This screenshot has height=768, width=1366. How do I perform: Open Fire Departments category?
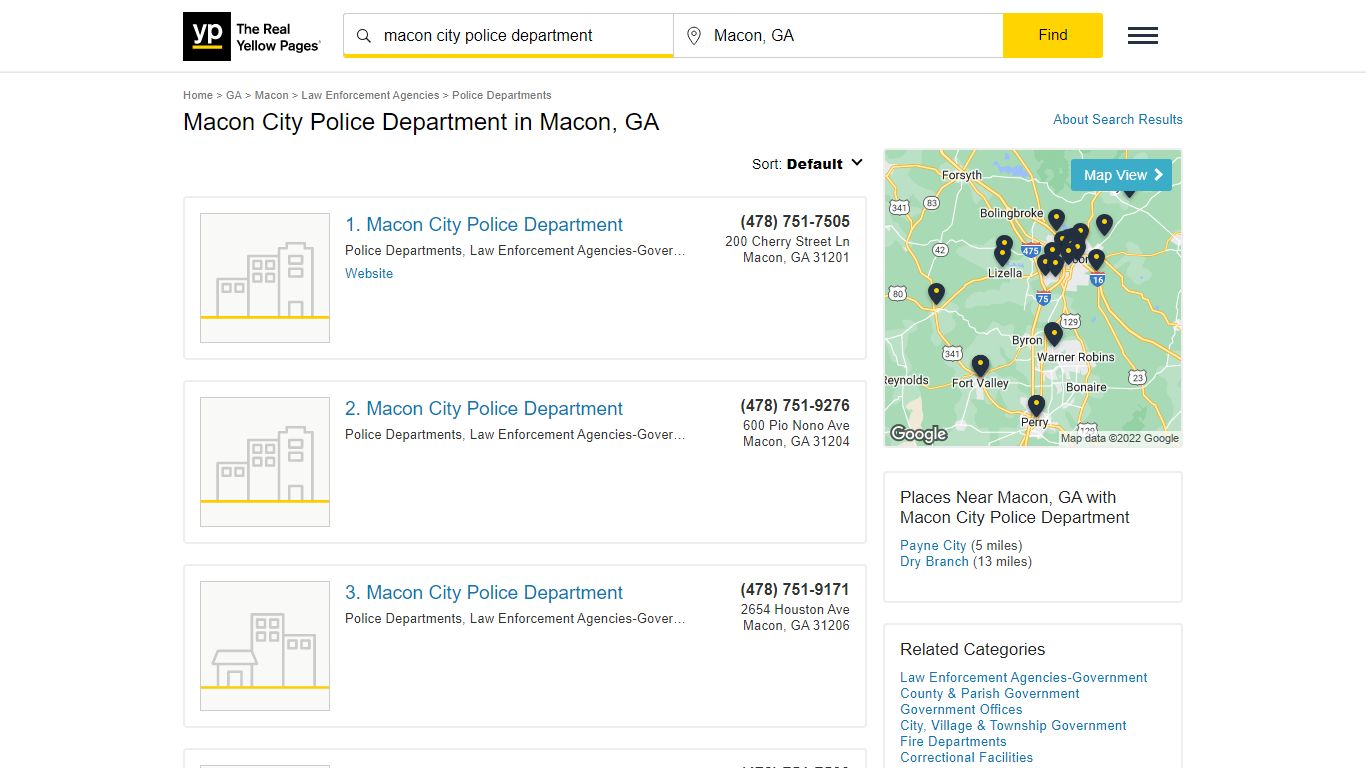953,742
